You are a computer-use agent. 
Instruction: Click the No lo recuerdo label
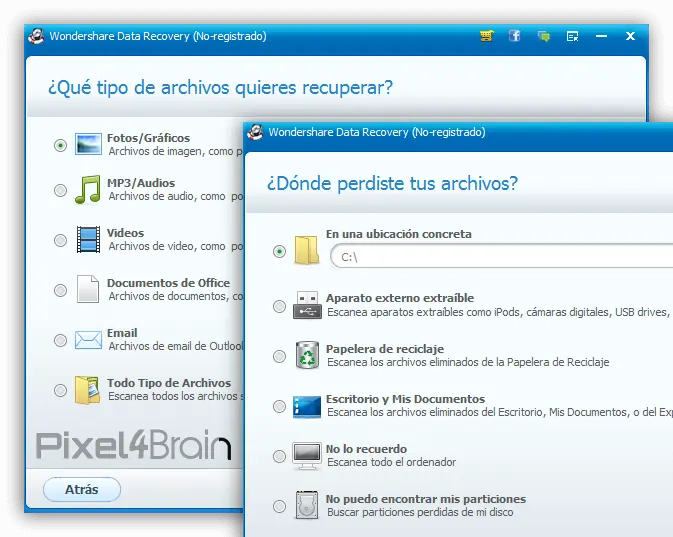point(366,449)
